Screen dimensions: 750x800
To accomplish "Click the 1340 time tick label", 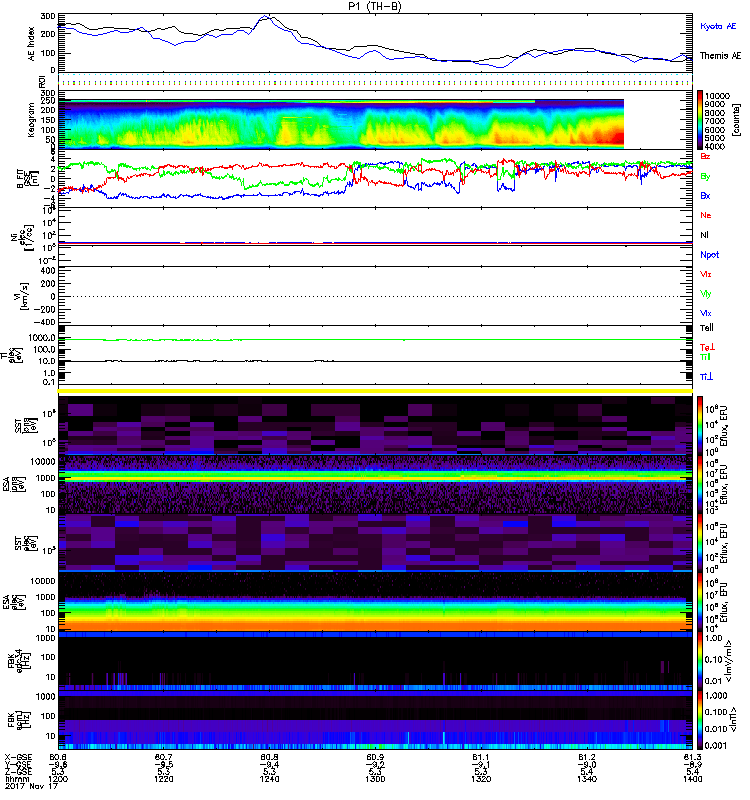I will [x=587, y=779].
